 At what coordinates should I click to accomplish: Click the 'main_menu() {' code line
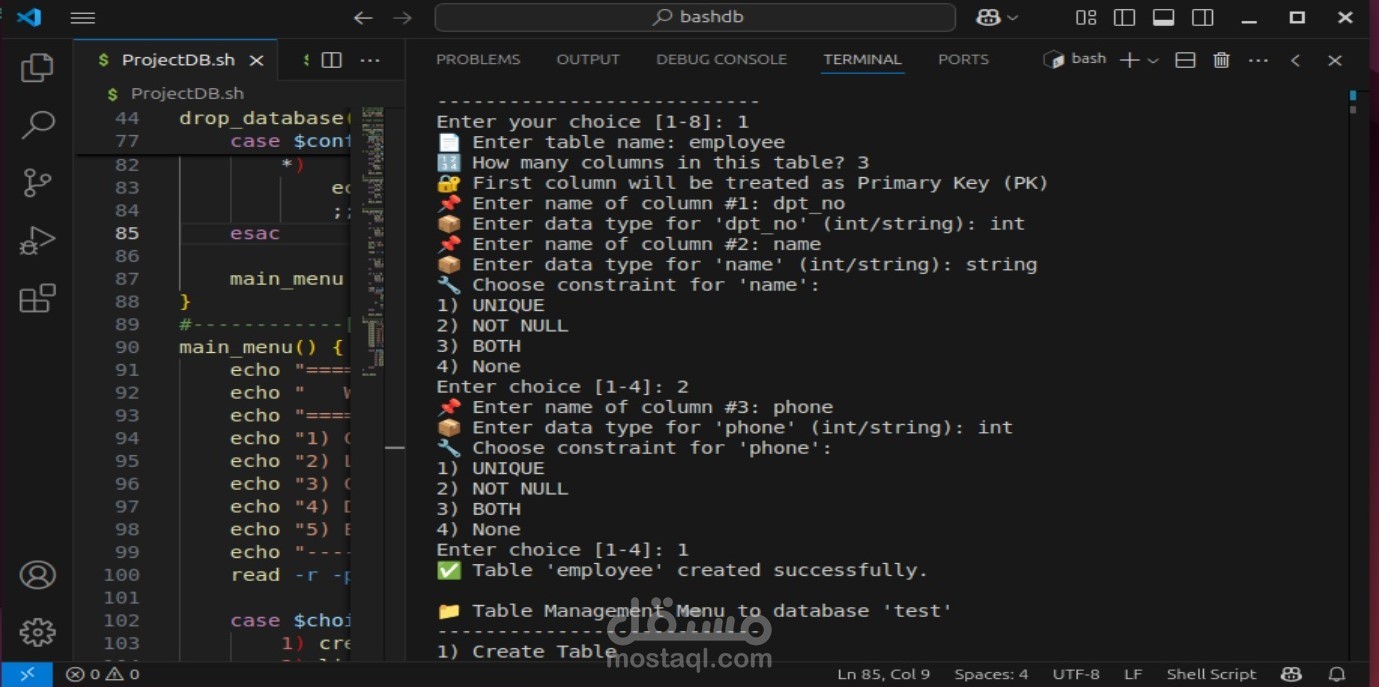tap(261, 347)
